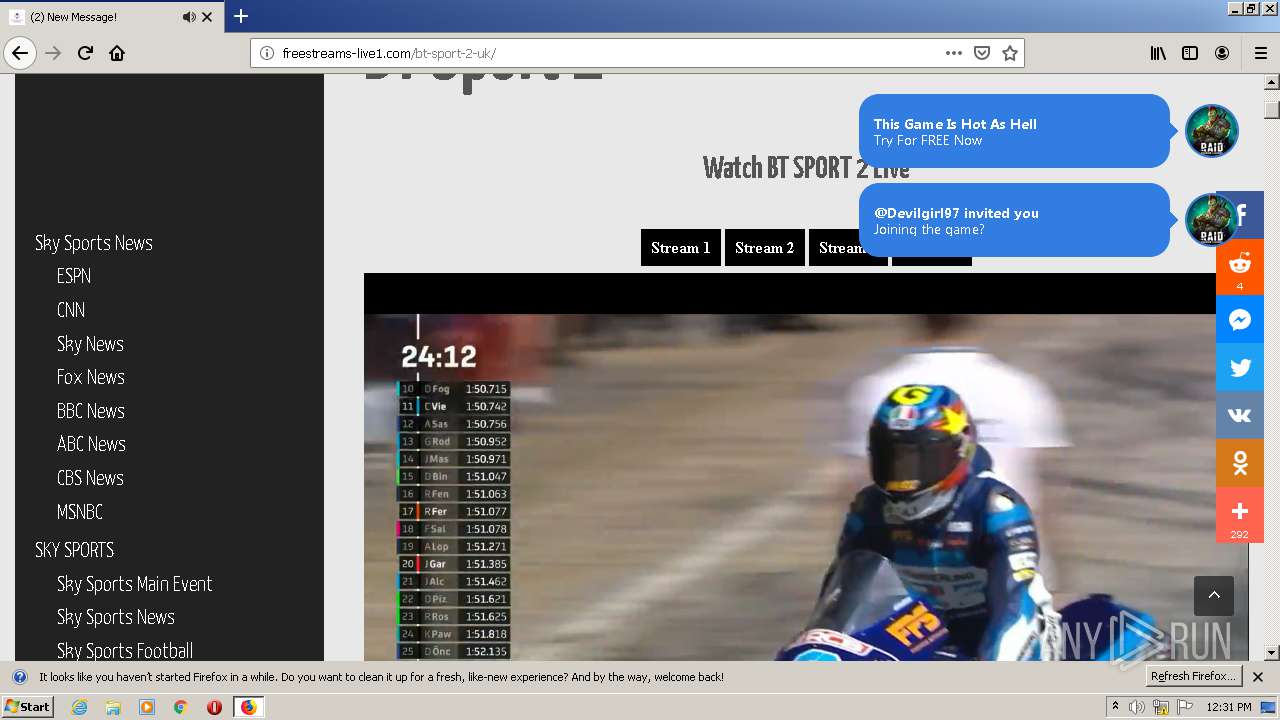Click the Refresh Firefox button
The width and height of the screenshot is (1280, 720).
pos(1194,677)
